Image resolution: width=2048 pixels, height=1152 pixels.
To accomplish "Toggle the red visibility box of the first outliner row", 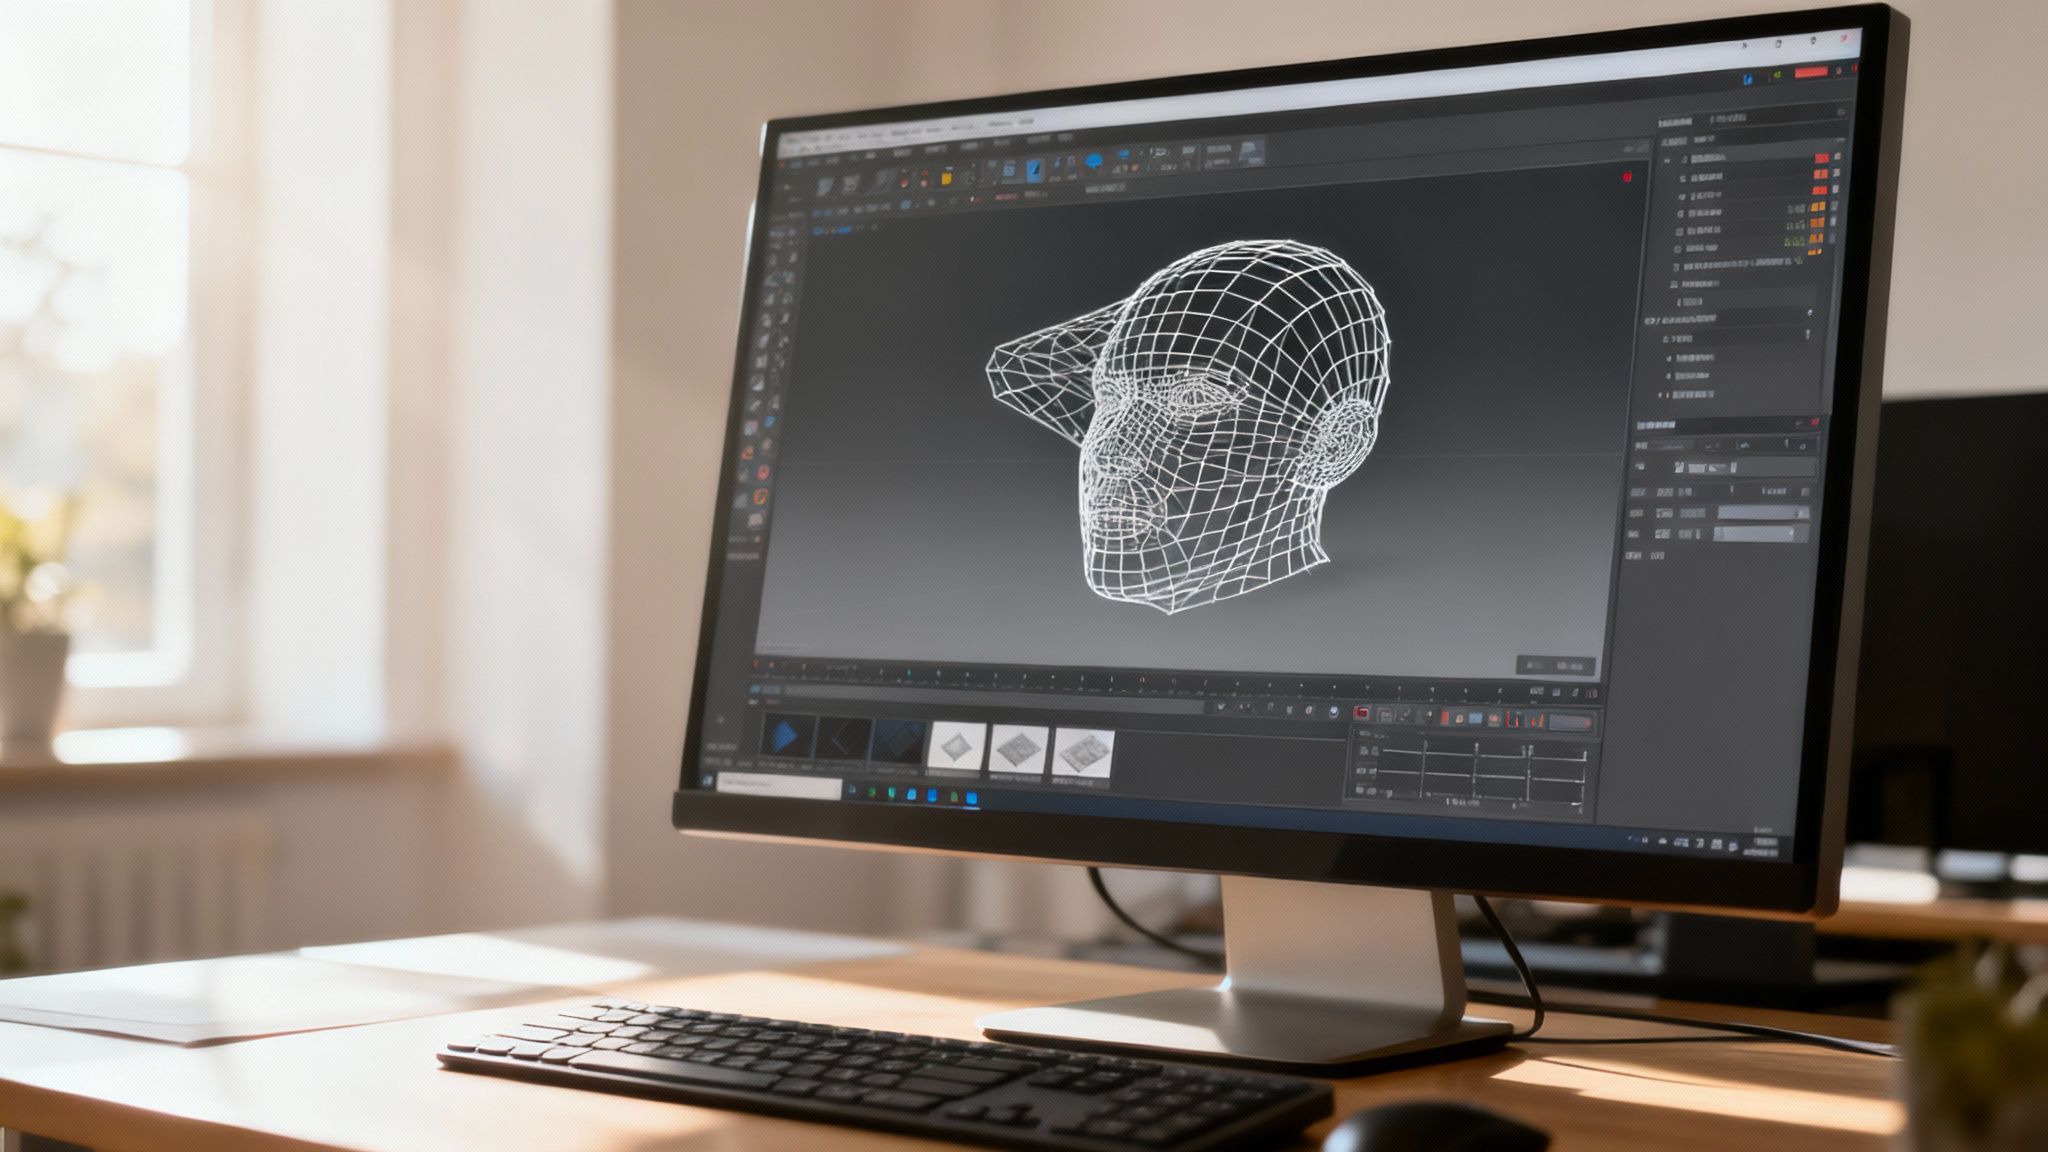I will pyautogui.click(x=1821, y=158).
